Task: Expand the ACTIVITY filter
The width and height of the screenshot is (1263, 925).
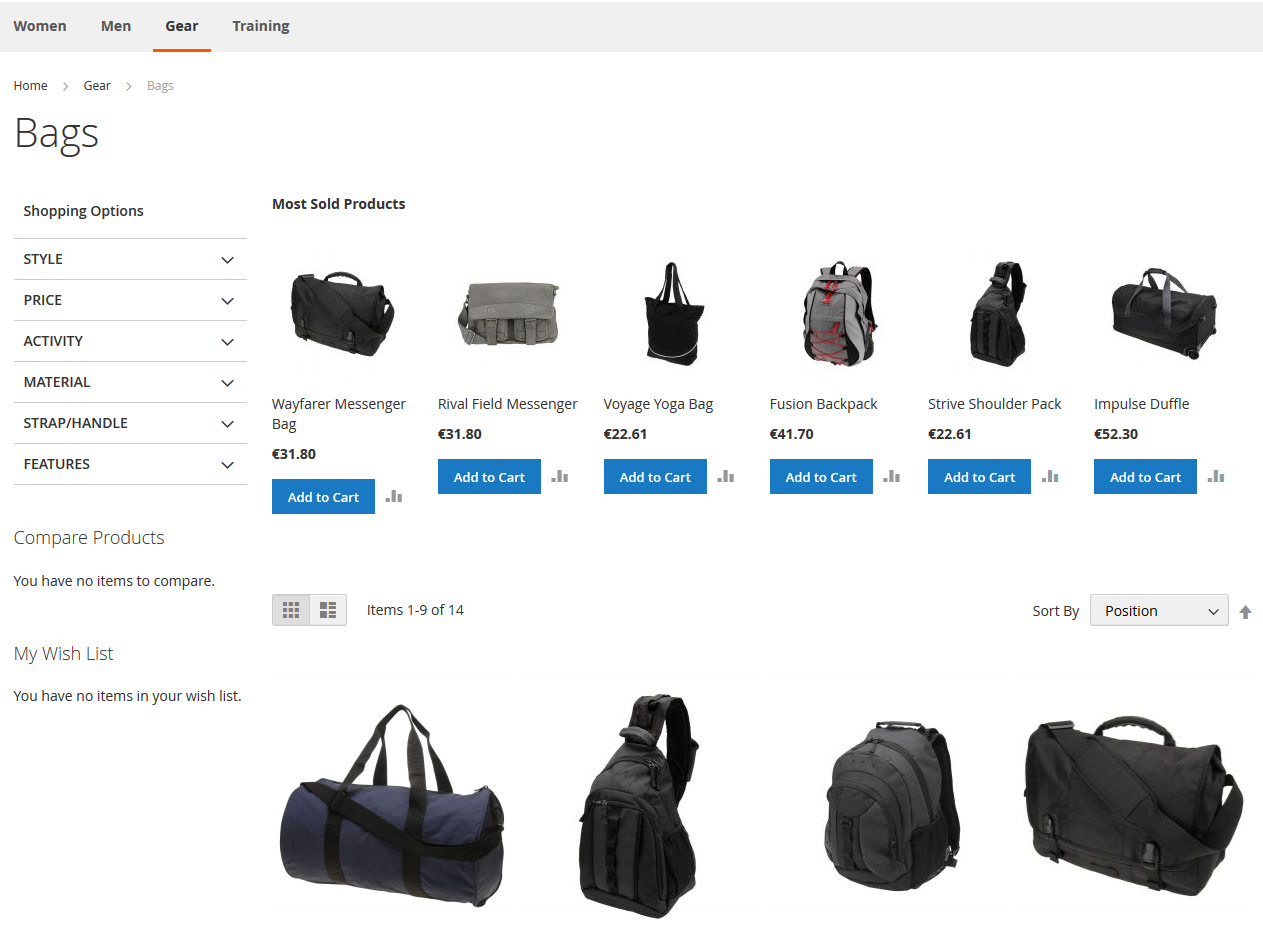Action: (x=130, y=341)
